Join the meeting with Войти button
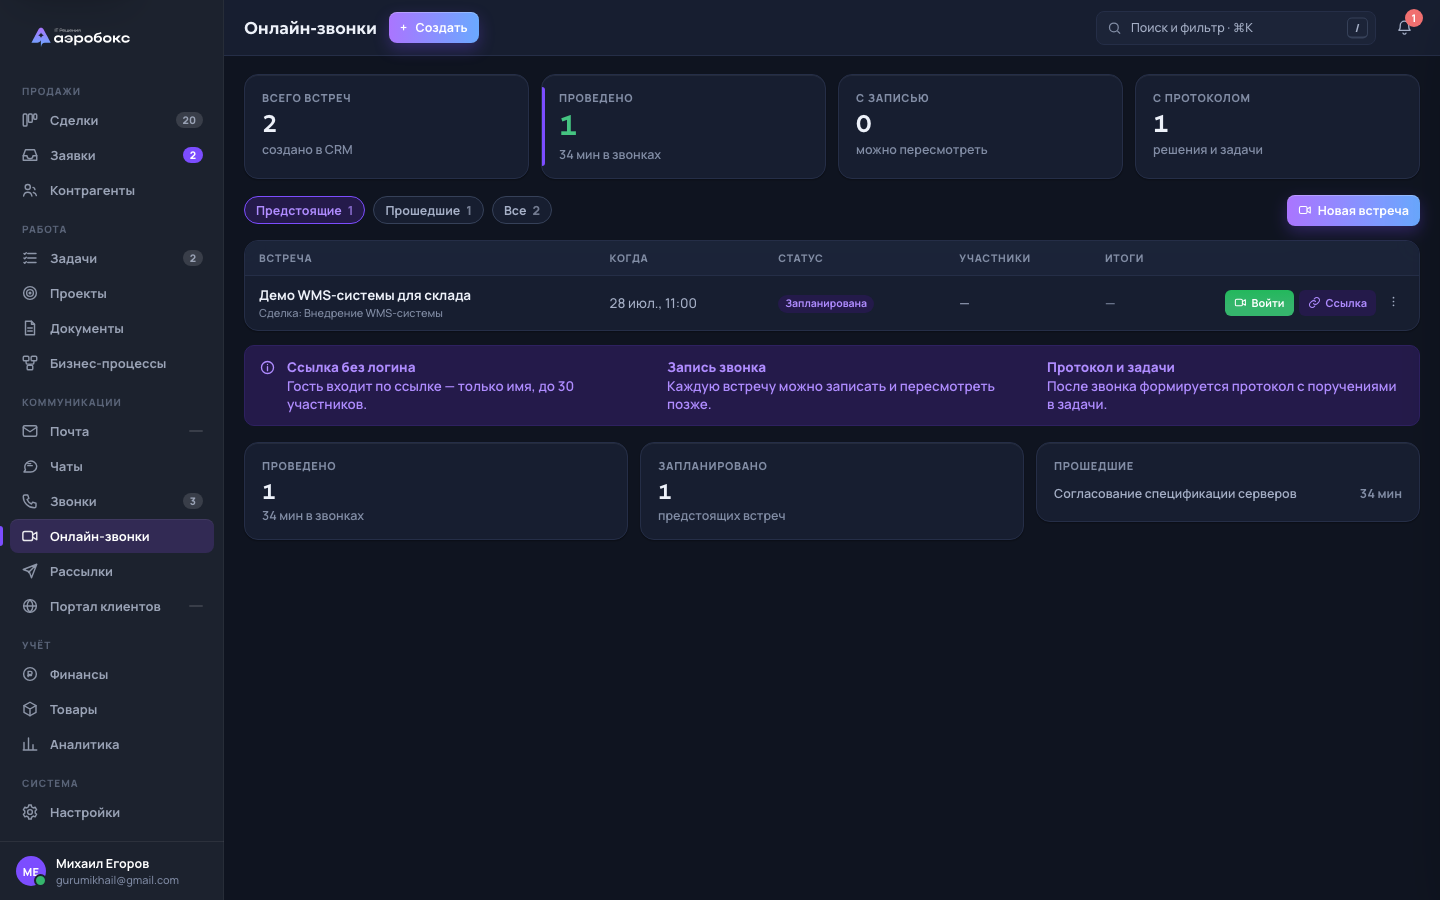1440x900 pixels. click(1259, 303)
